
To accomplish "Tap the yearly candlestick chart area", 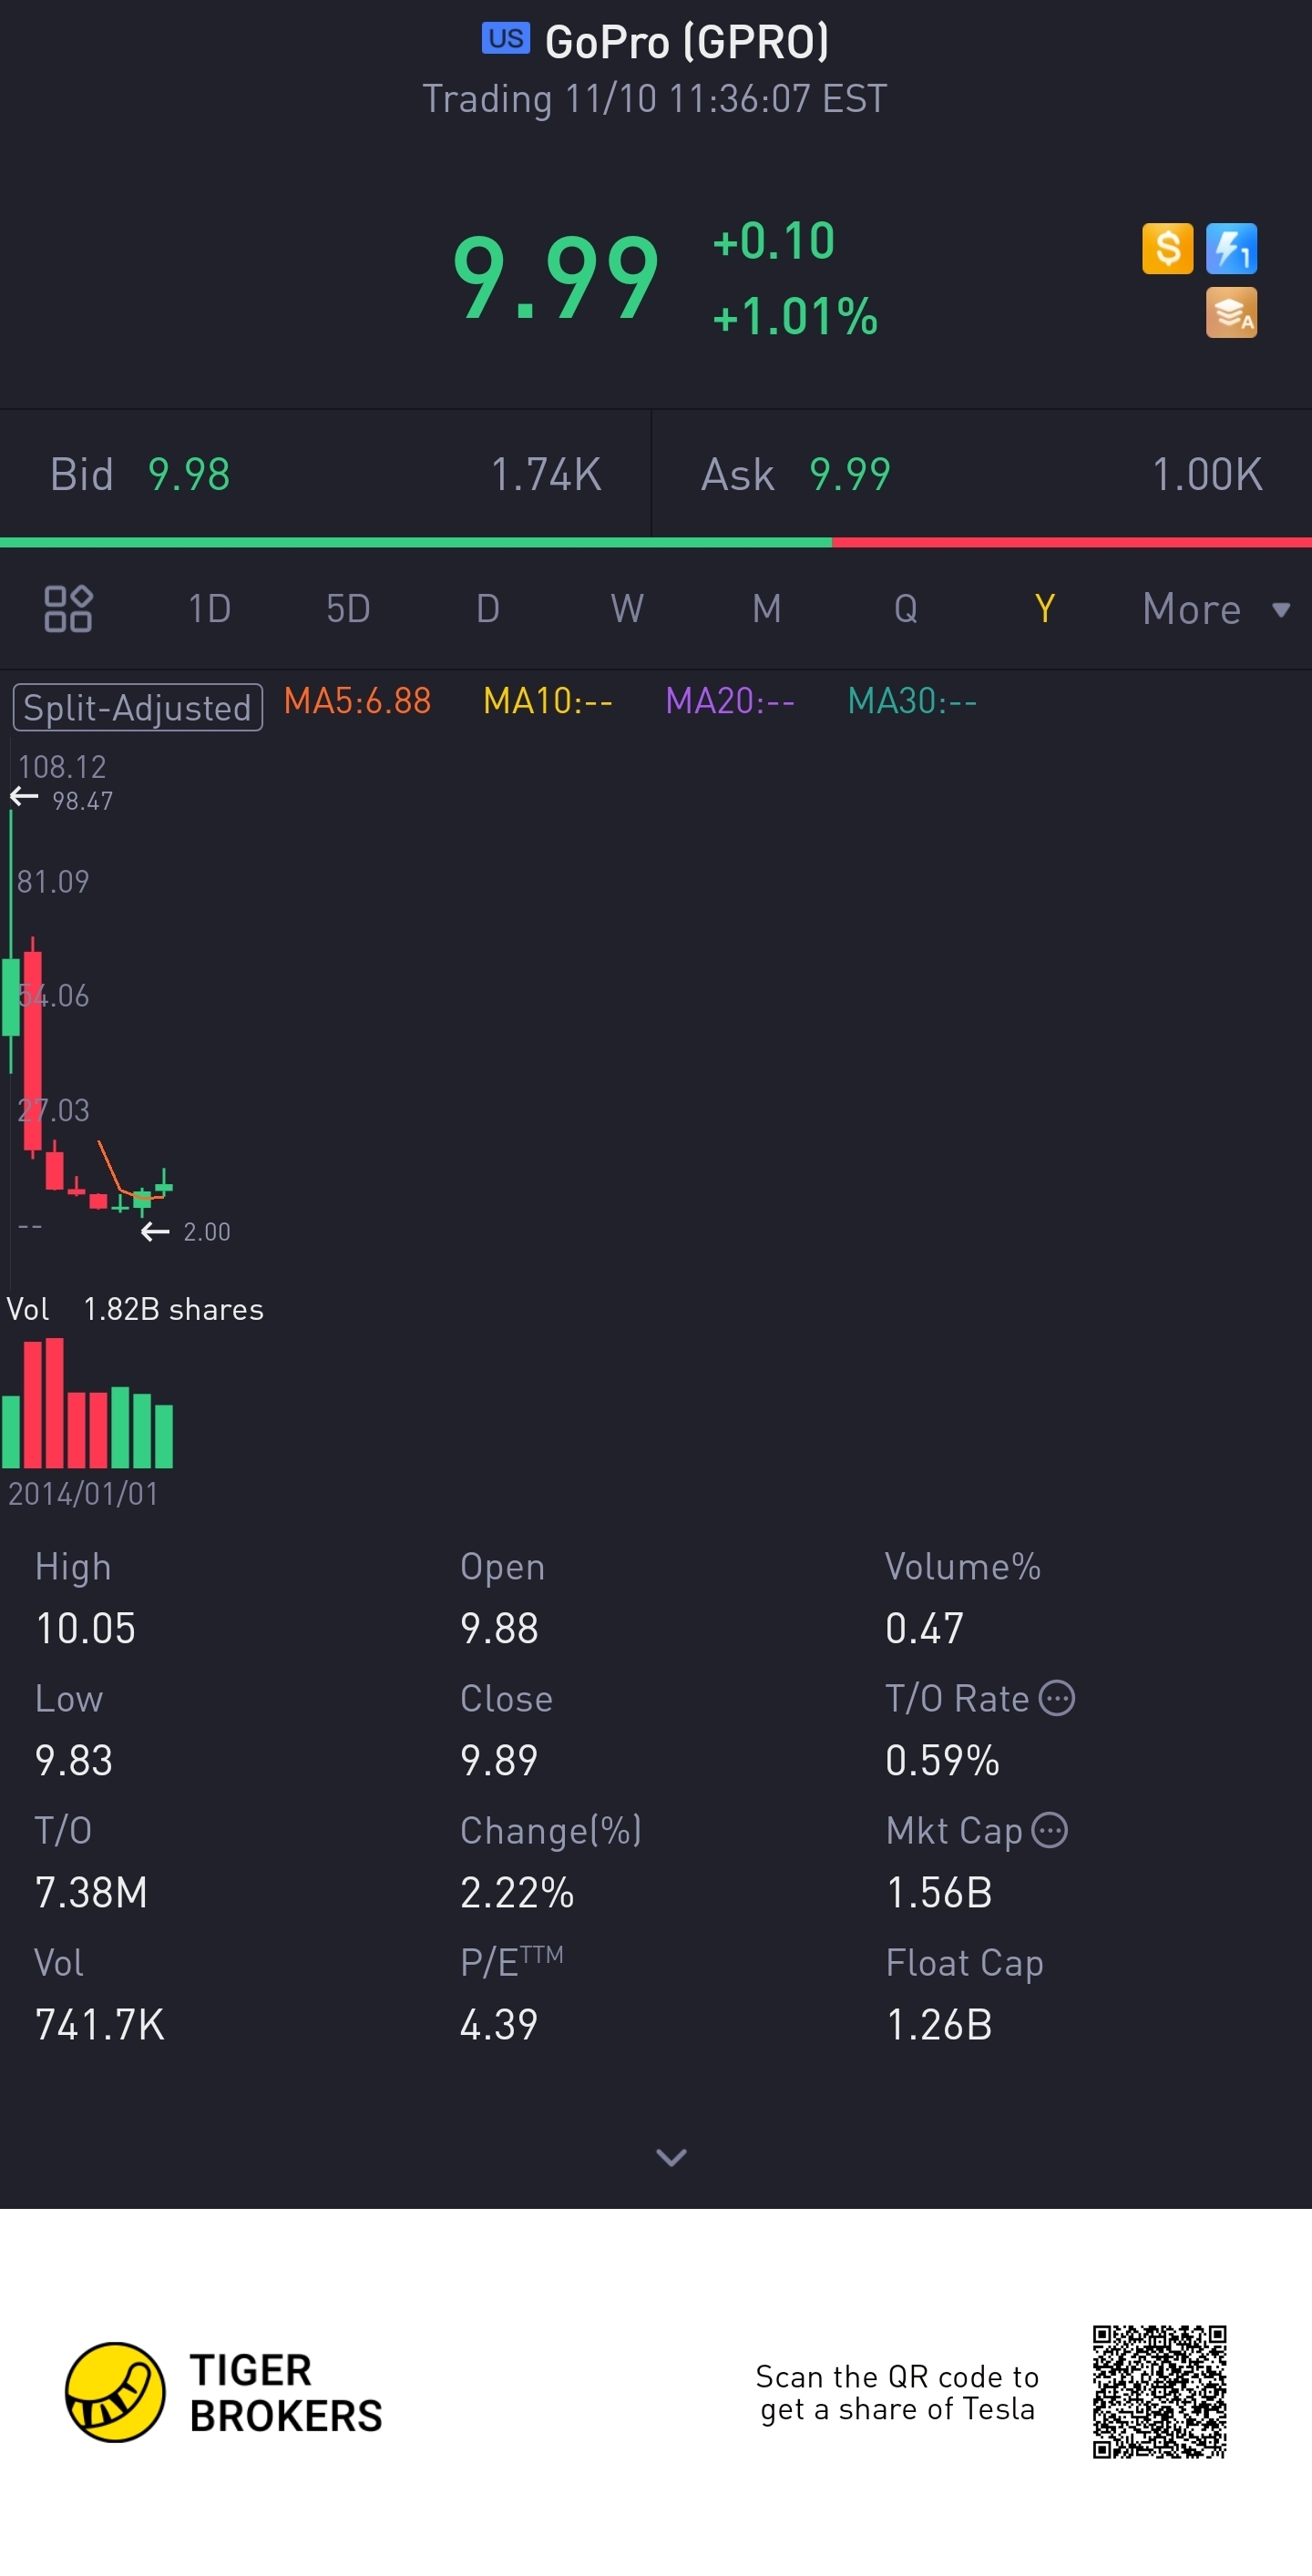I will coord(656,1015).
